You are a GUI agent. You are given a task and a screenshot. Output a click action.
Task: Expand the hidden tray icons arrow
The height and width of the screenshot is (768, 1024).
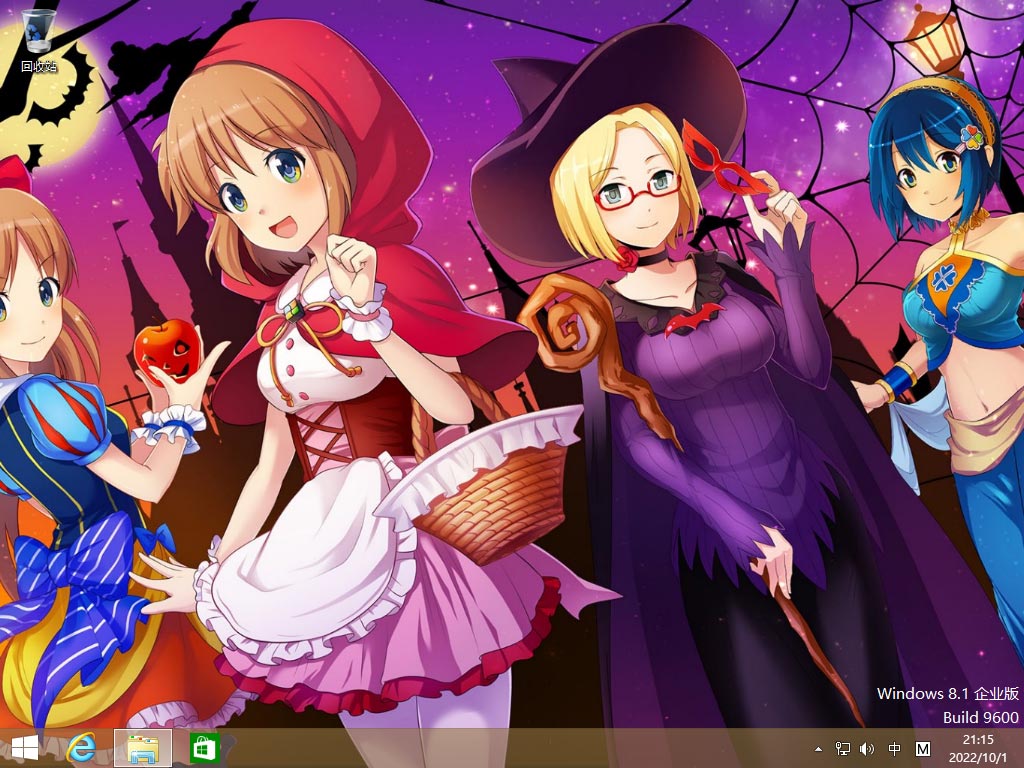click(x=819, y=749)
